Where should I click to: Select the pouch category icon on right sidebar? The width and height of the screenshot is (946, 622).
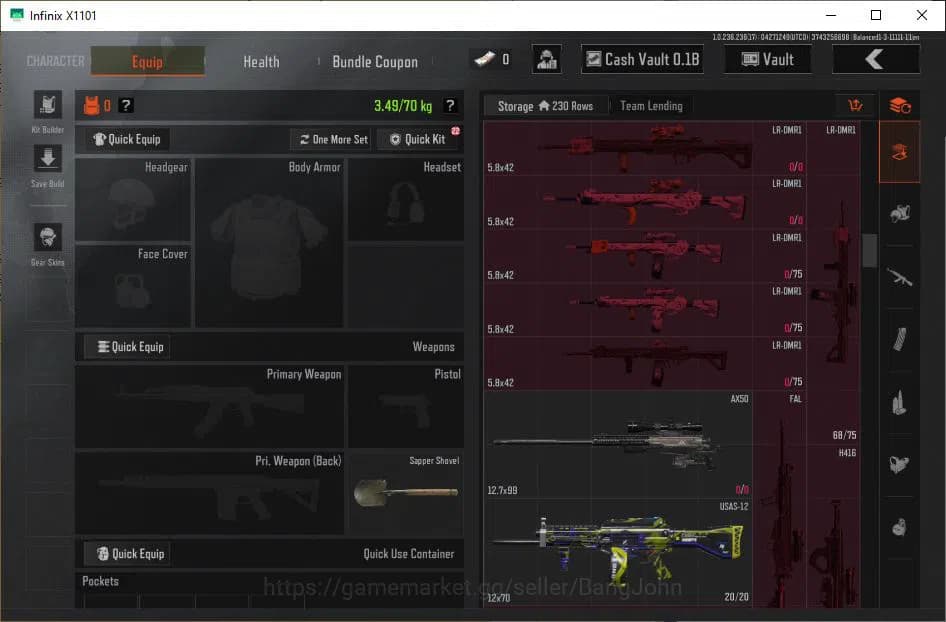899,465
